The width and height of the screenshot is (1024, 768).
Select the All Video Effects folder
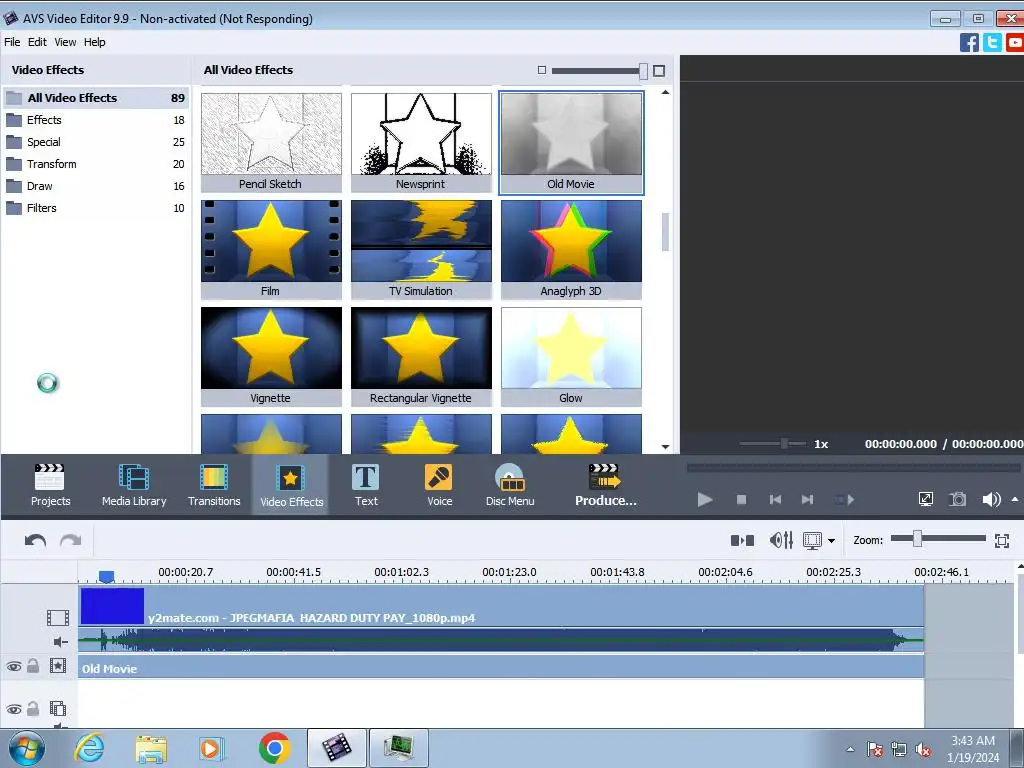pyautogui.click(x=96, y=98)
